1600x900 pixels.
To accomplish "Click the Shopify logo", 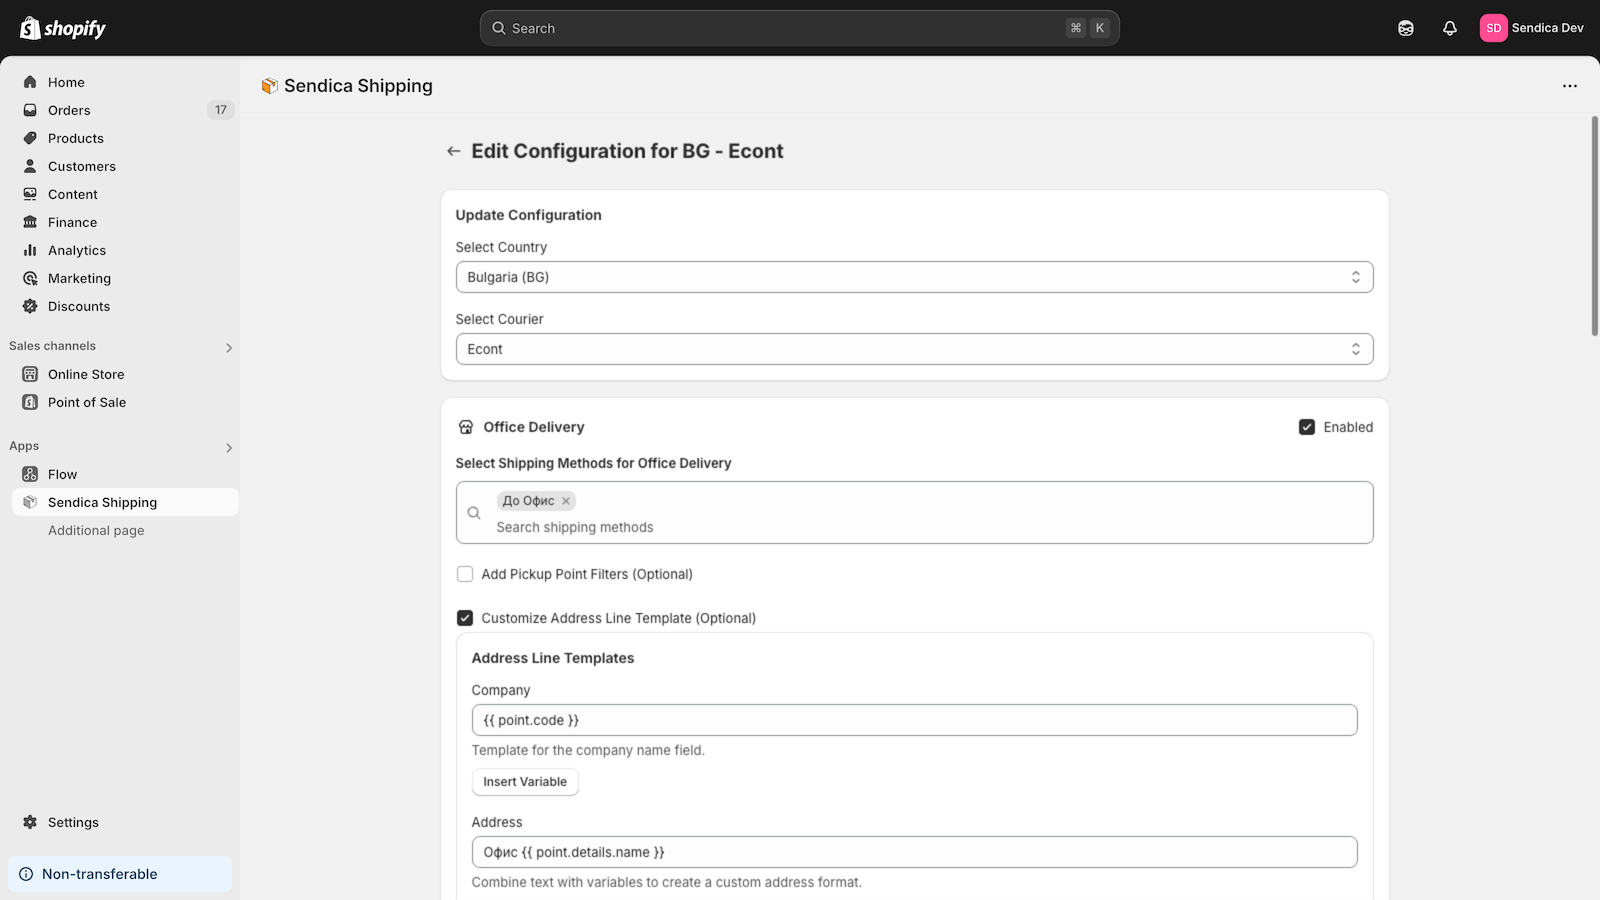I will [63, 28].
